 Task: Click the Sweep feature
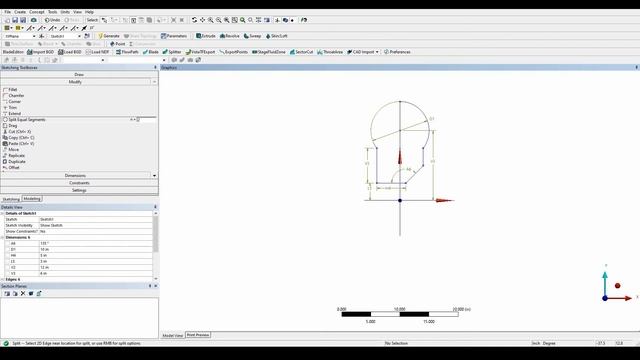tap(252, 36)
